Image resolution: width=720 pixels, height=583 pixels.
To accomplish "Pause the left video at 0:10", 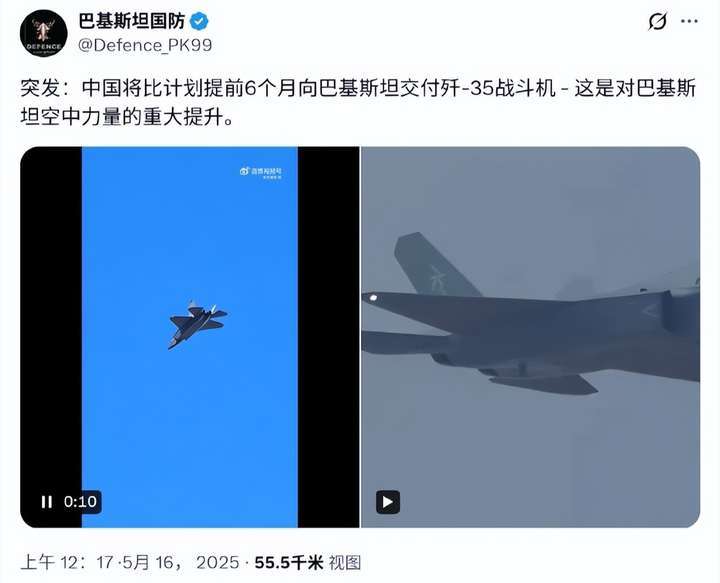I will (47, 502).
